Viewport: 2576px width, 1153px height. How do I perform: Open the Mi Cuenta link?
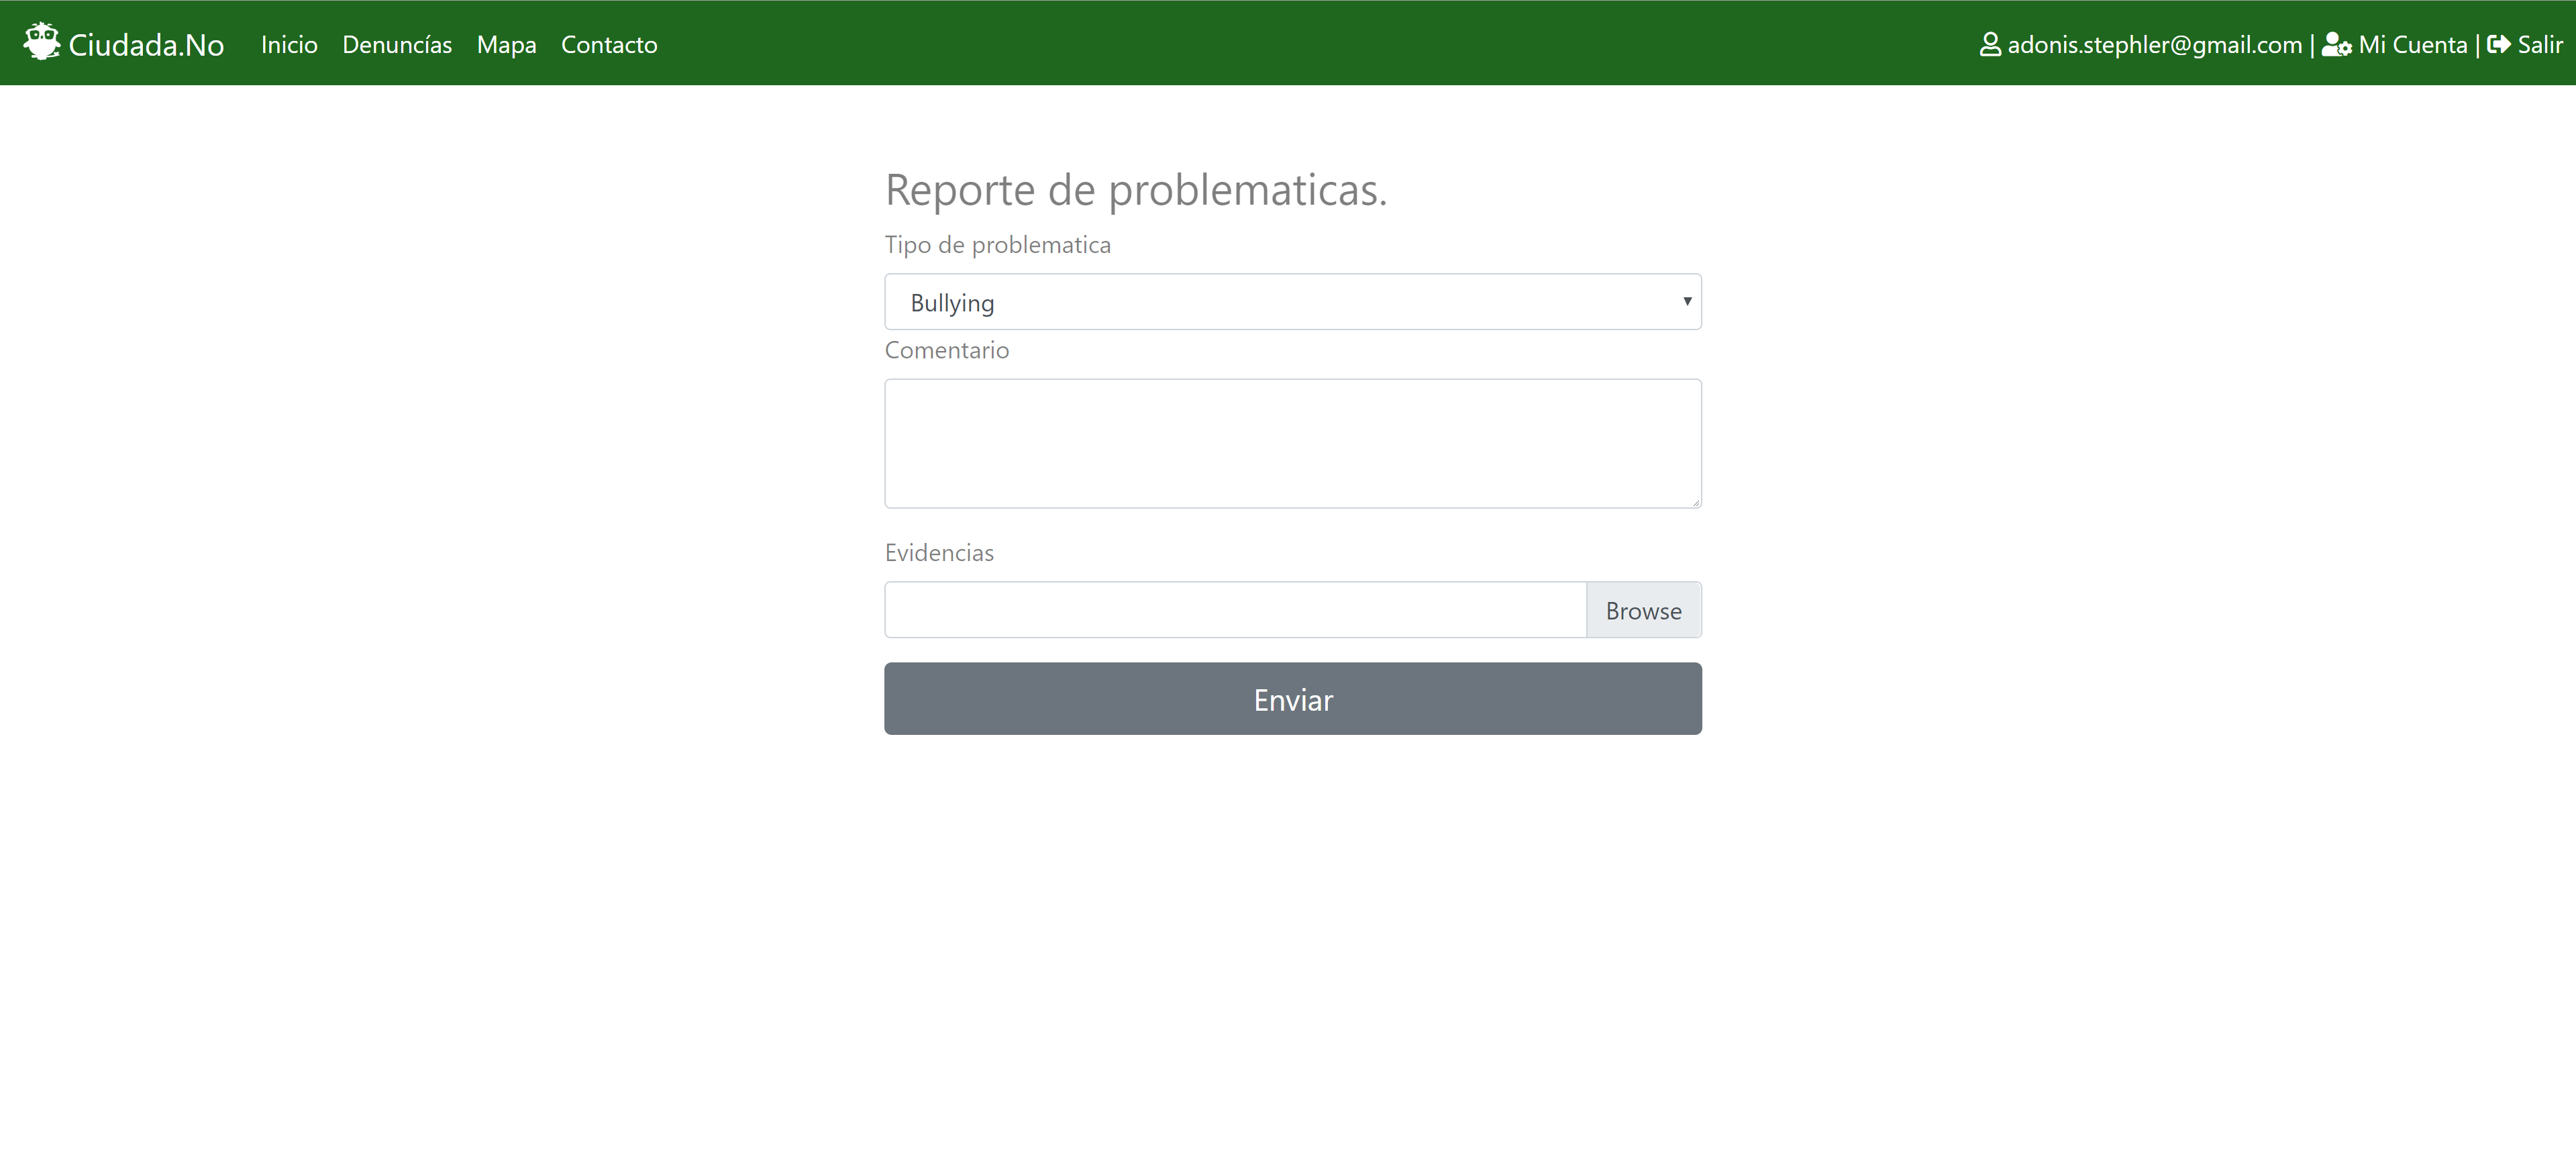[x=2412, y=45]
